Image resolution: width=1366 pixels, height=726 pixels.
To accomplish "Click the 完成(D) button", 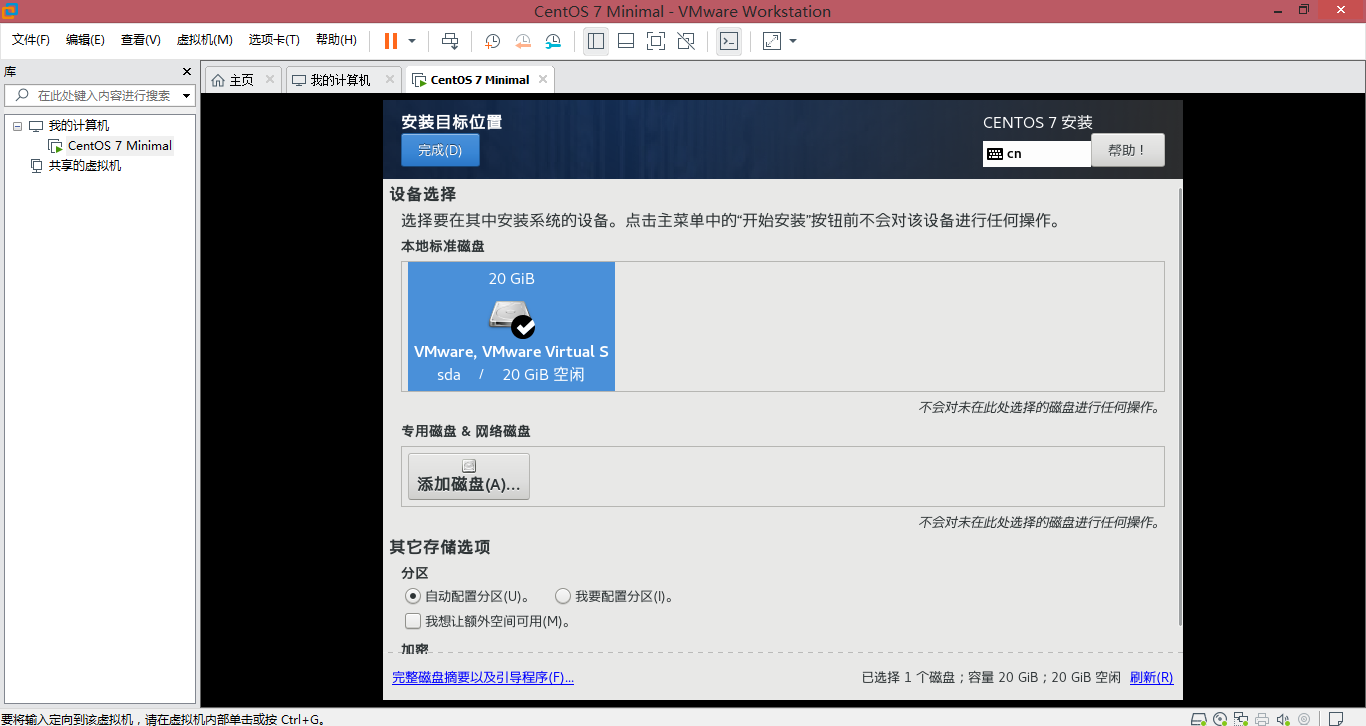I will (x=440, y=150).
